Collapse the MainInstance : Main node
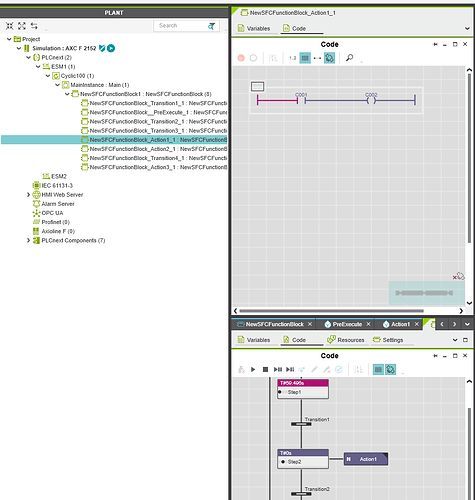The image size is (475, 500). coord(57,85)
